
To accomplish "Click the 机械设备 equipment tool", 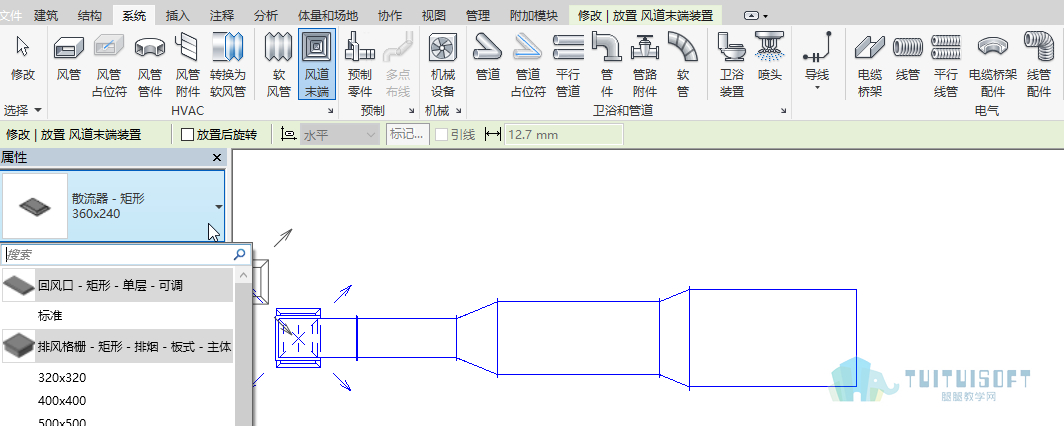I will point(443,64).
